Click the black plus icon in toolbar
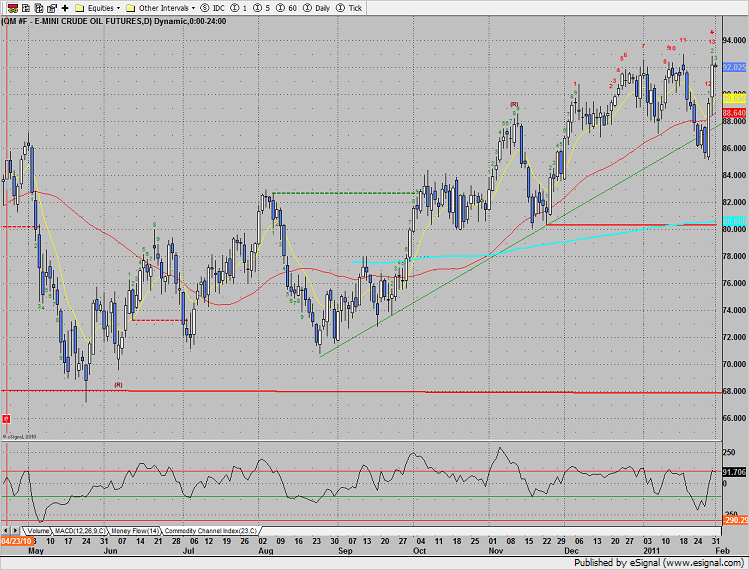 pyautogui.click(x=65, y=8)
